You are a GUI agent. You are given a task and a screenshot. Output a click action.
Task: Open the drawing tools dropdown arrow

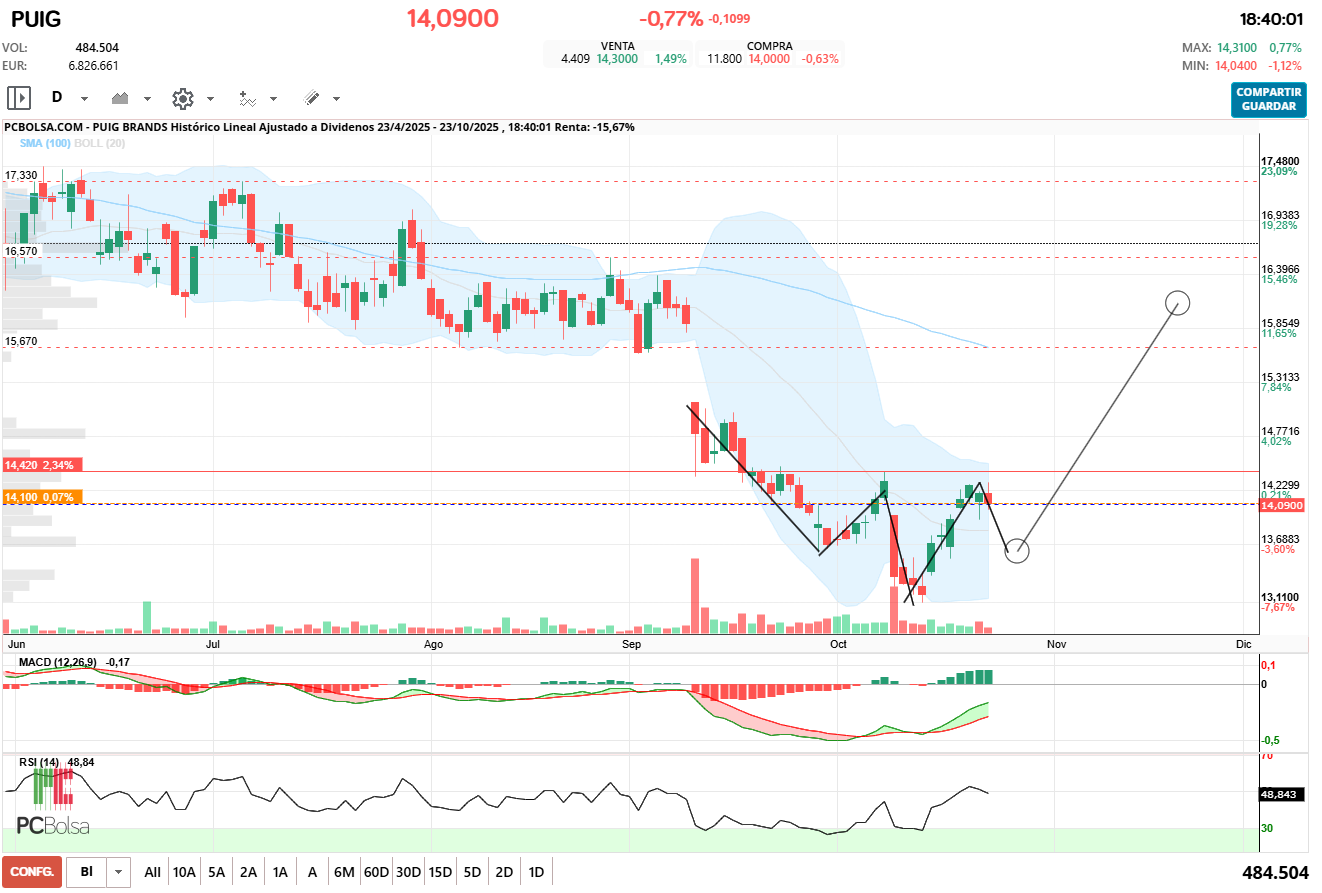336,99
